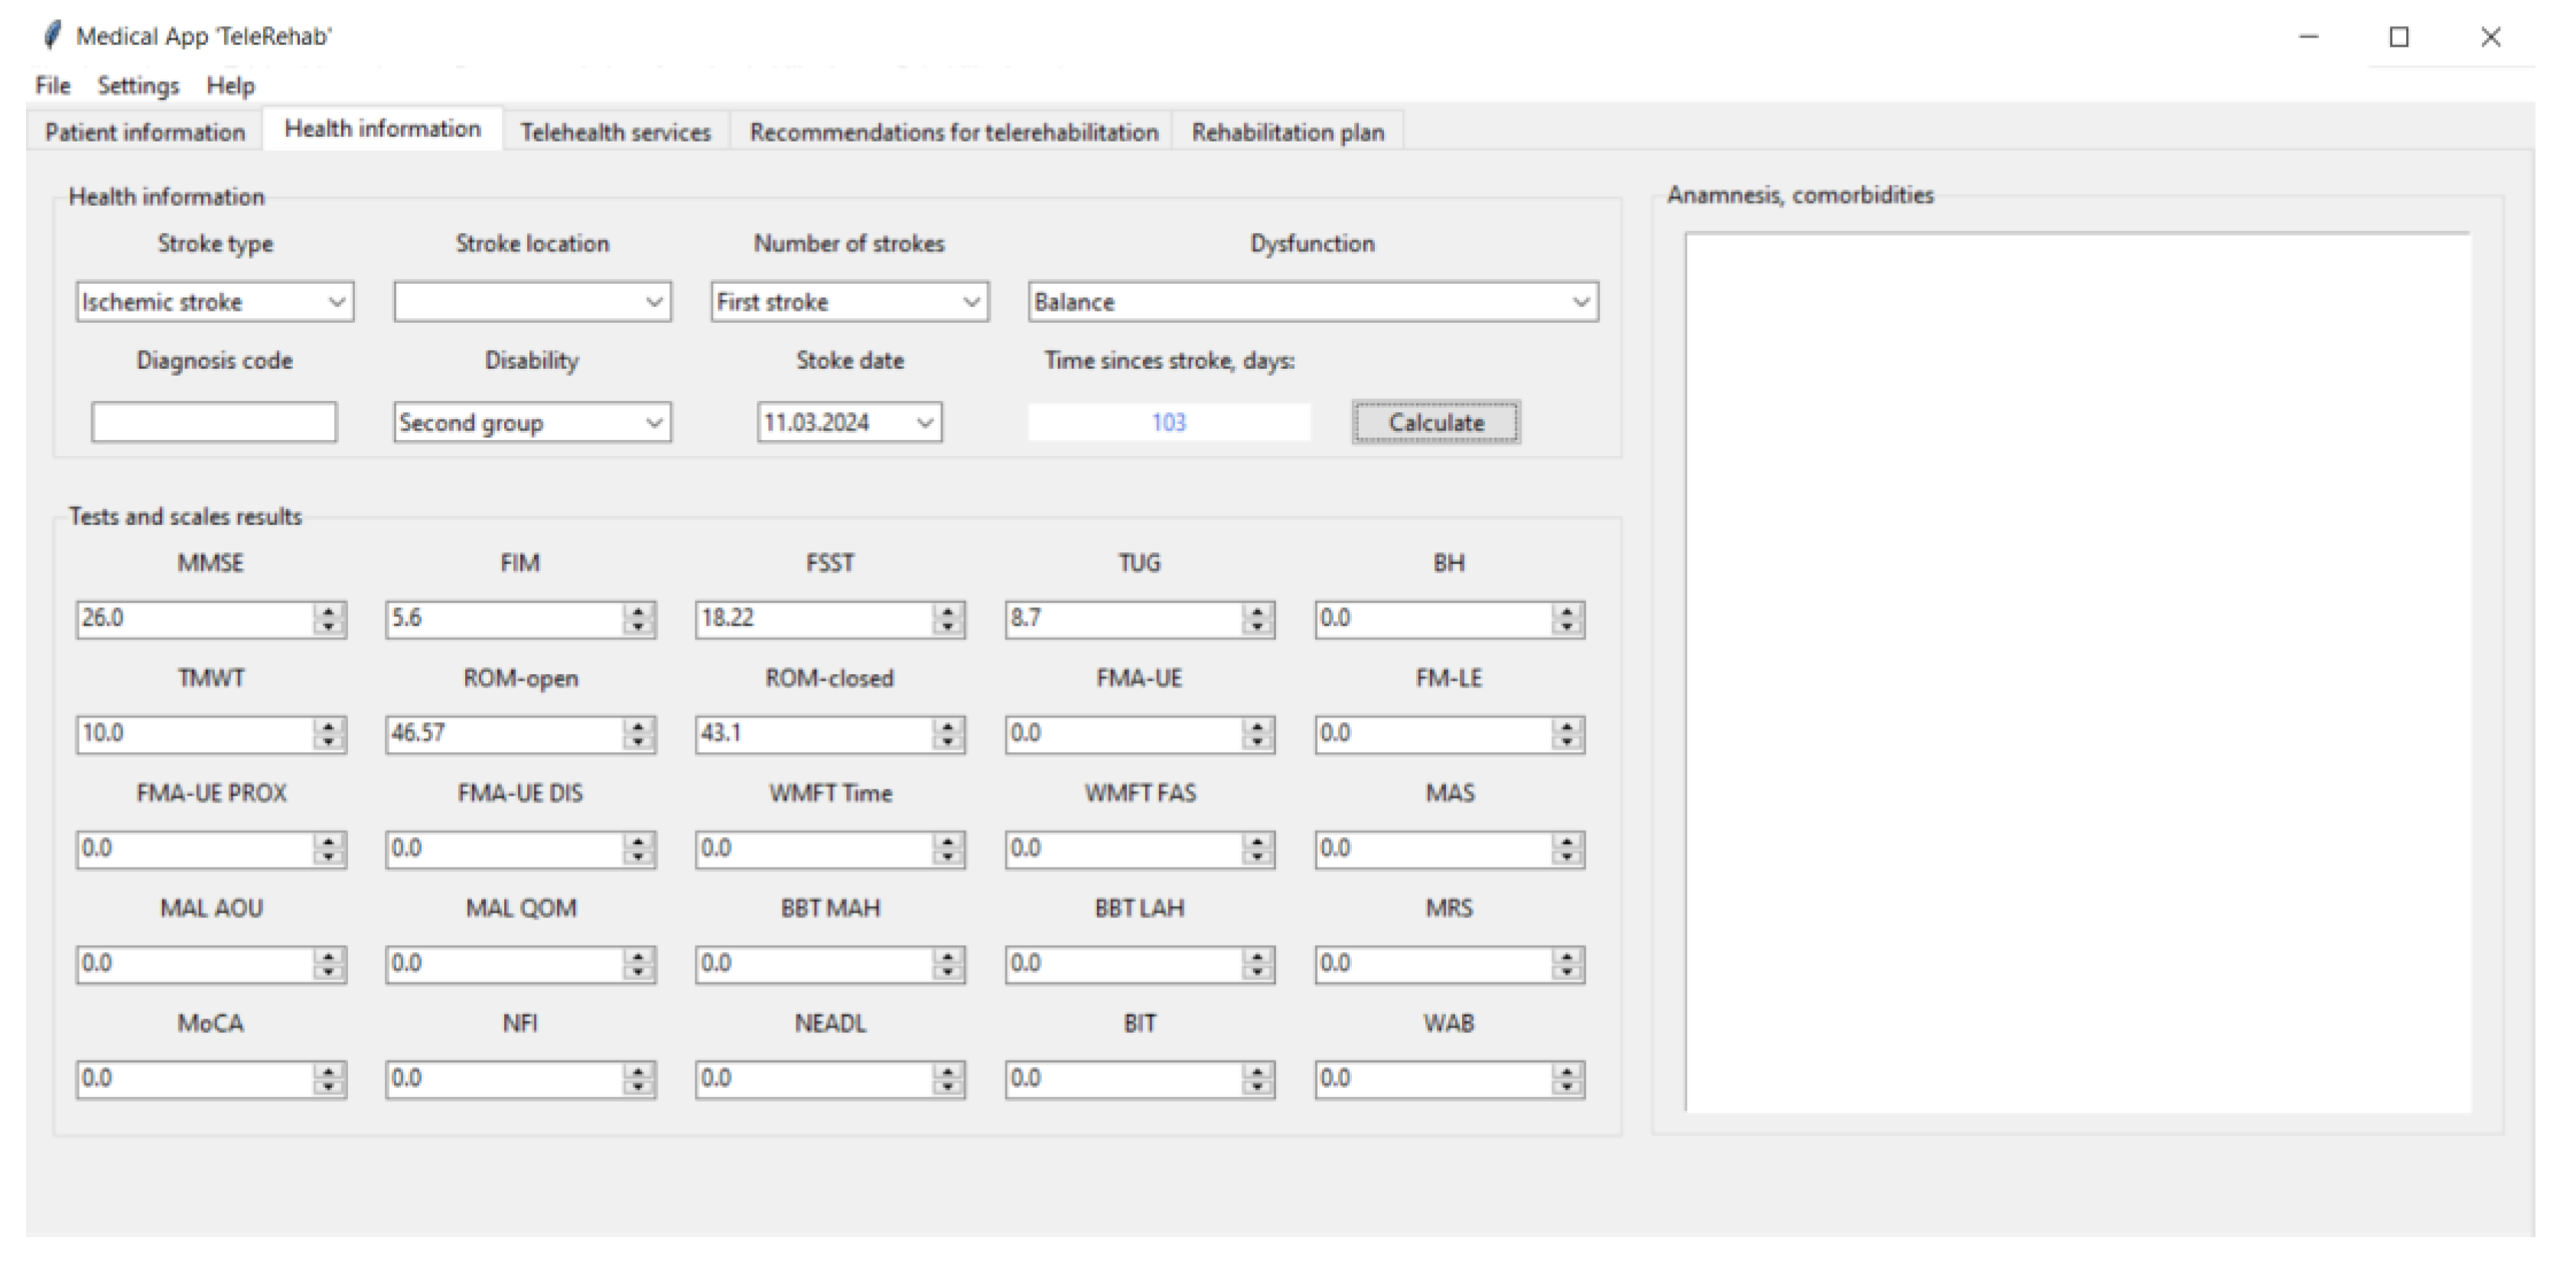Click inside the Anamnesis, comorbidities text area
This screenshot has width=2576, height=1270.
pos(2077,672)
